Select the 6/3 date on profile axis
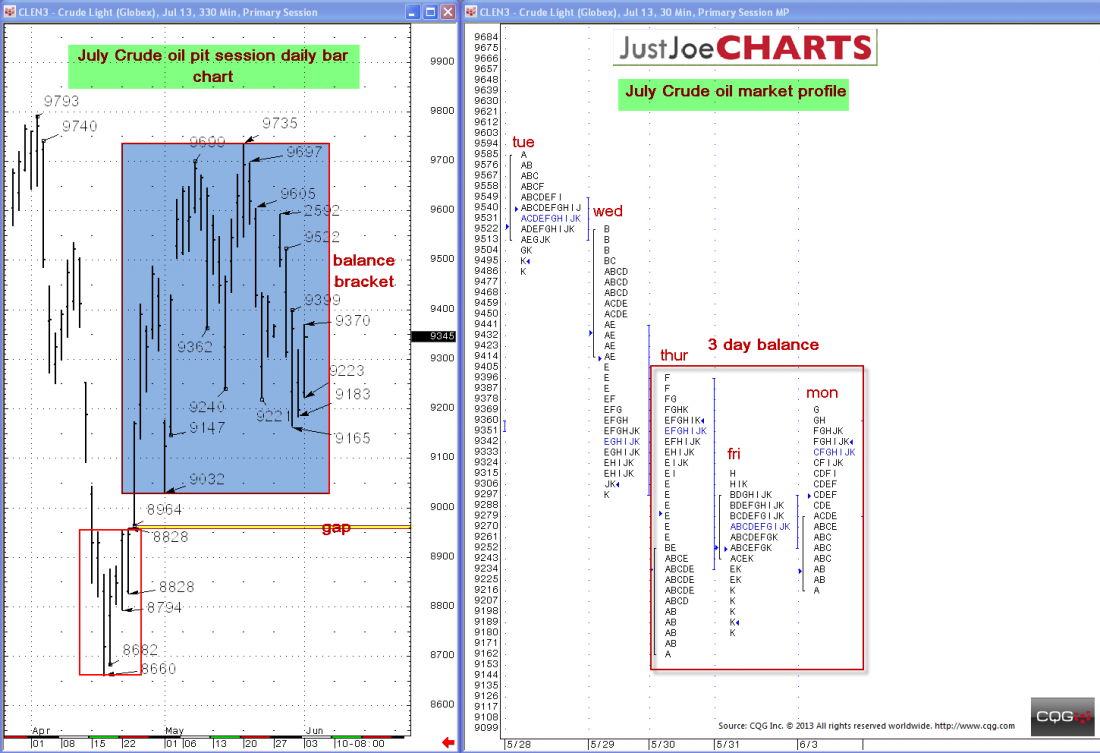 coord(807,744)
